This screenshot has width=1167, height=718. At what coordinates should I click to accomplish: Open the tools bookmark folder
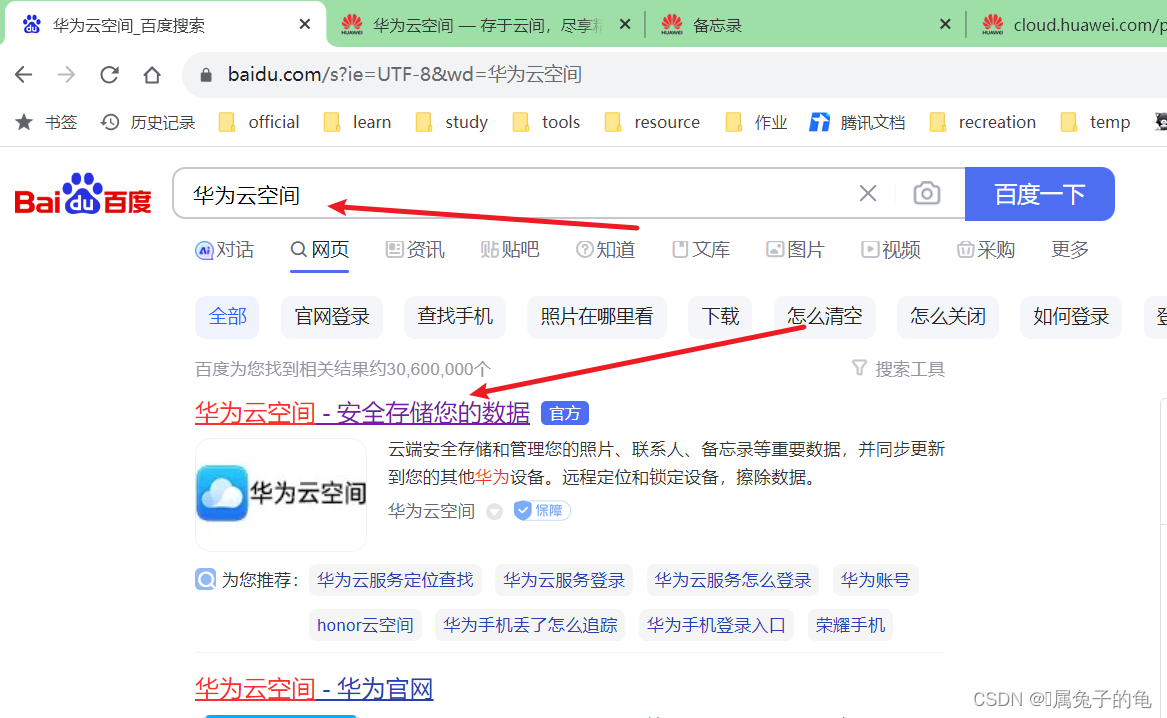tap(546, 122)
